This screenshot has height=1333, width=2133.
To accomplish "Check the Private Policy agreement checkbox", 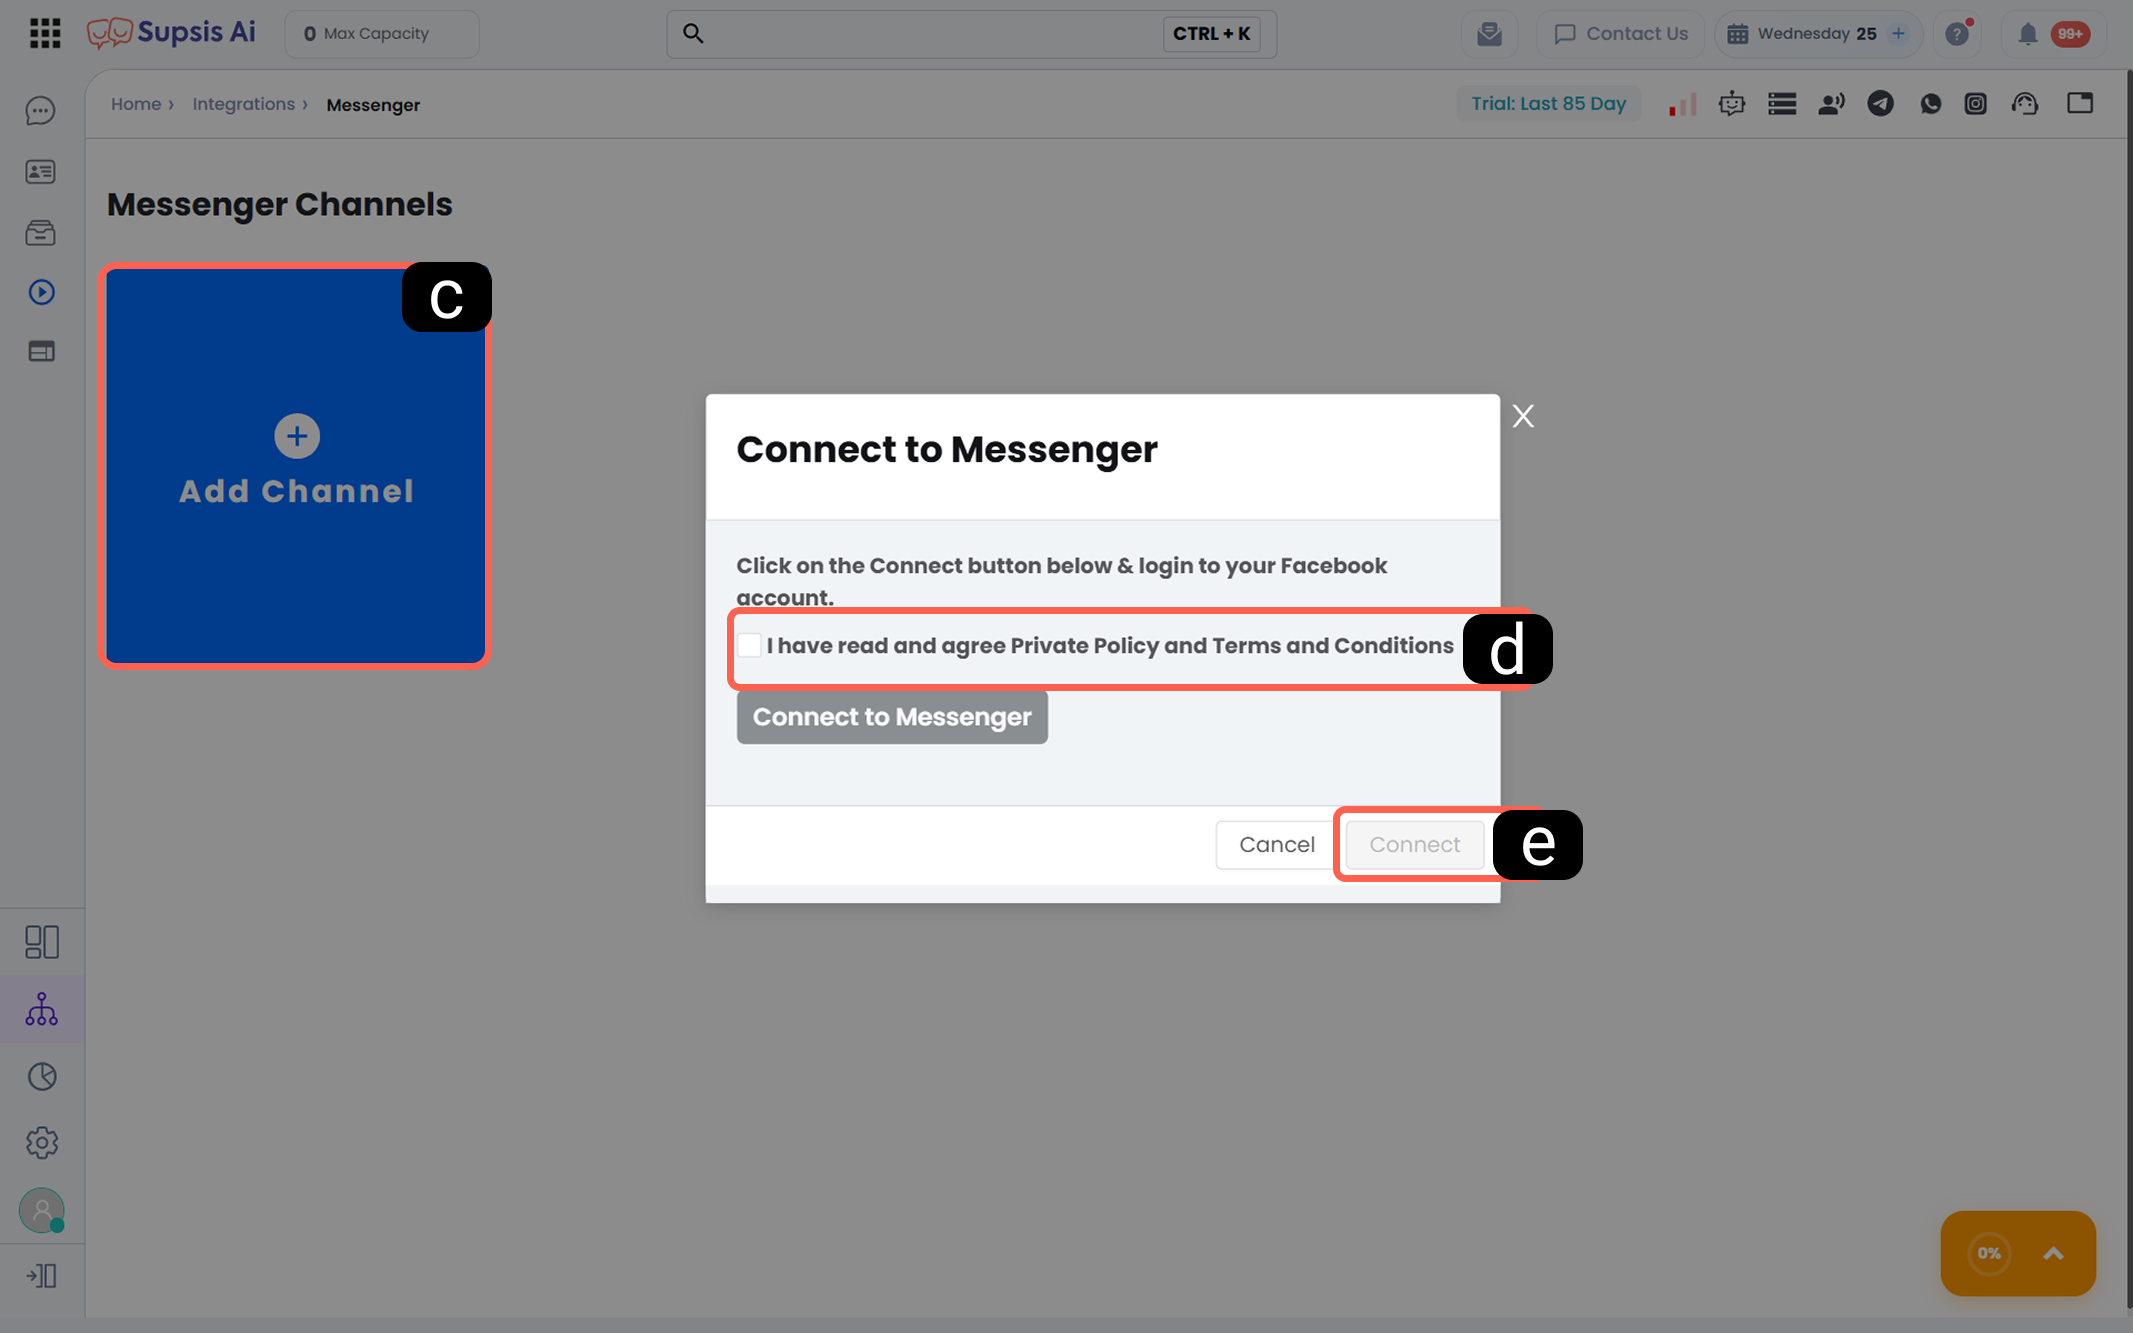I will 749,645.
